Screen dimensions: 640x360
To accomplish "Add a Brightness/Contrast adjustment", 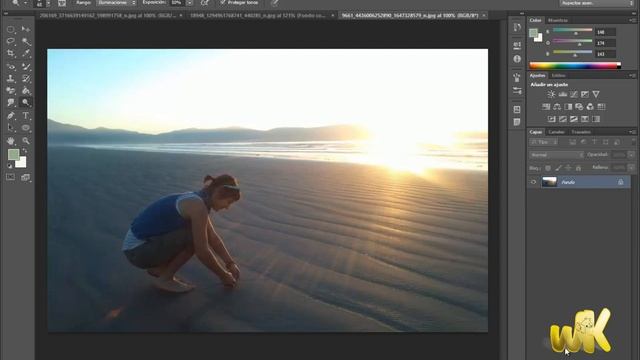I will point(551,94).
